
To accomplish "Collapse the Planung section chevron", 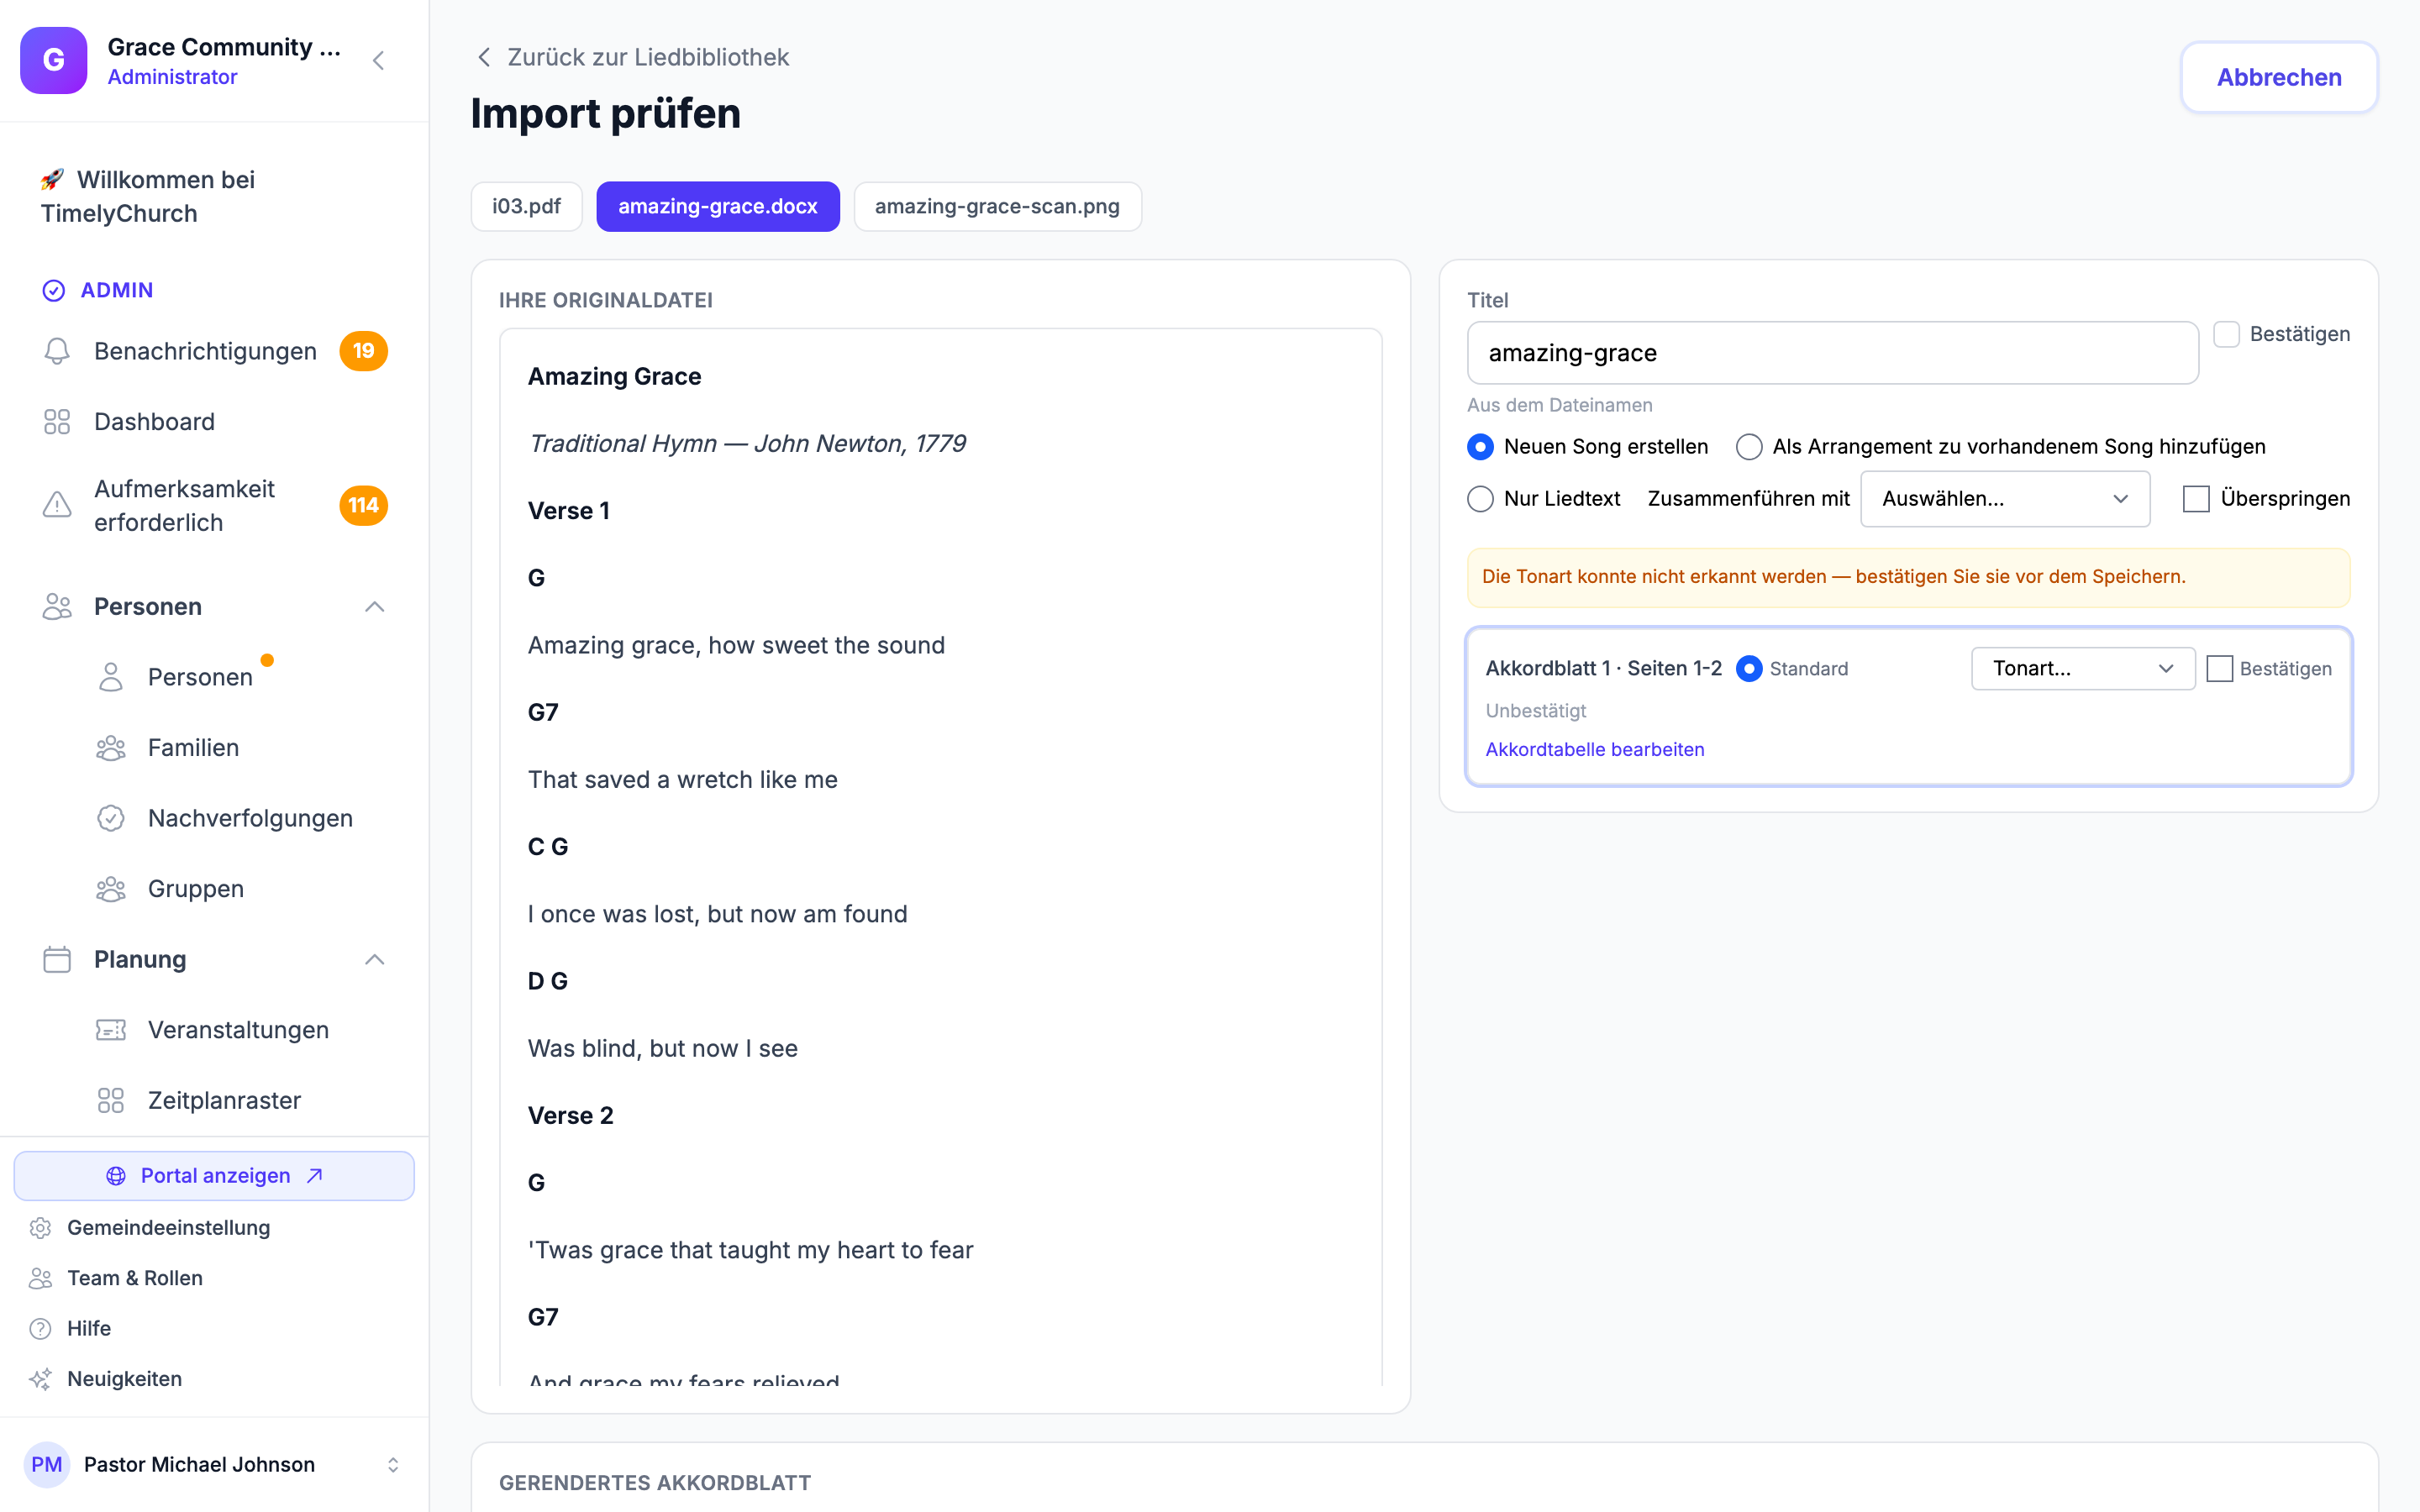I will click(x=375, y=960).
